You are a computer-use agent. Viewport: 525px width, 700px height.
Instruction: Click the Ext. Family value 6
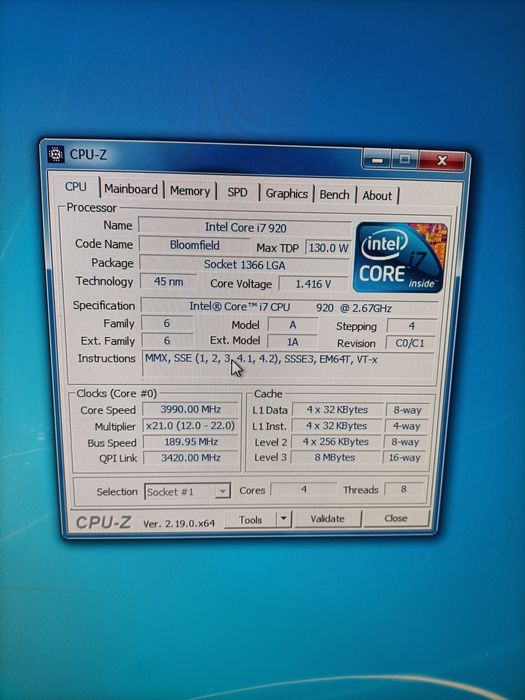click(x=167, y=341)
